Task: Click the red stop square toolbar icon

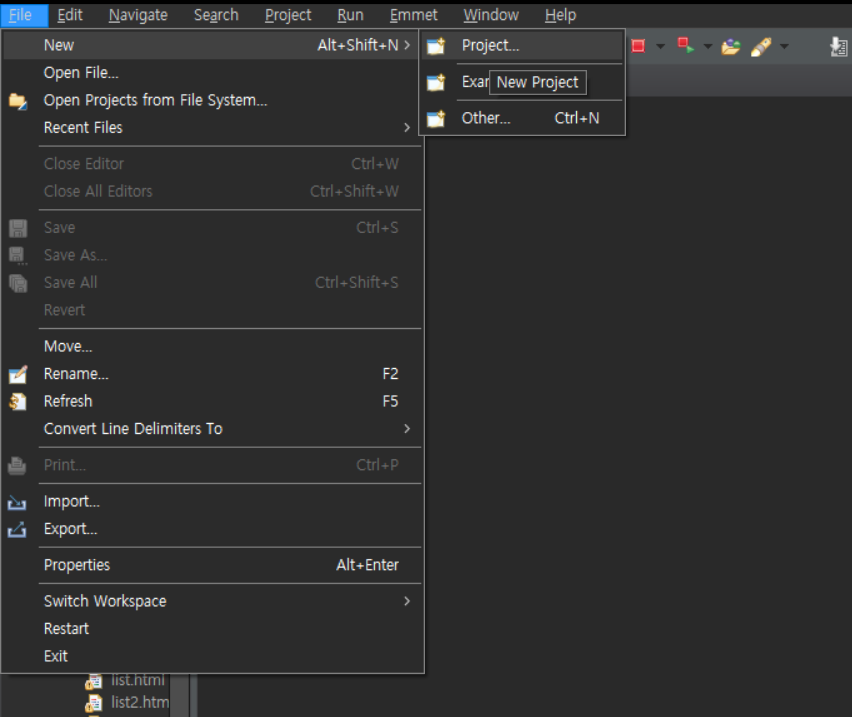Action: tap(638, 46)
